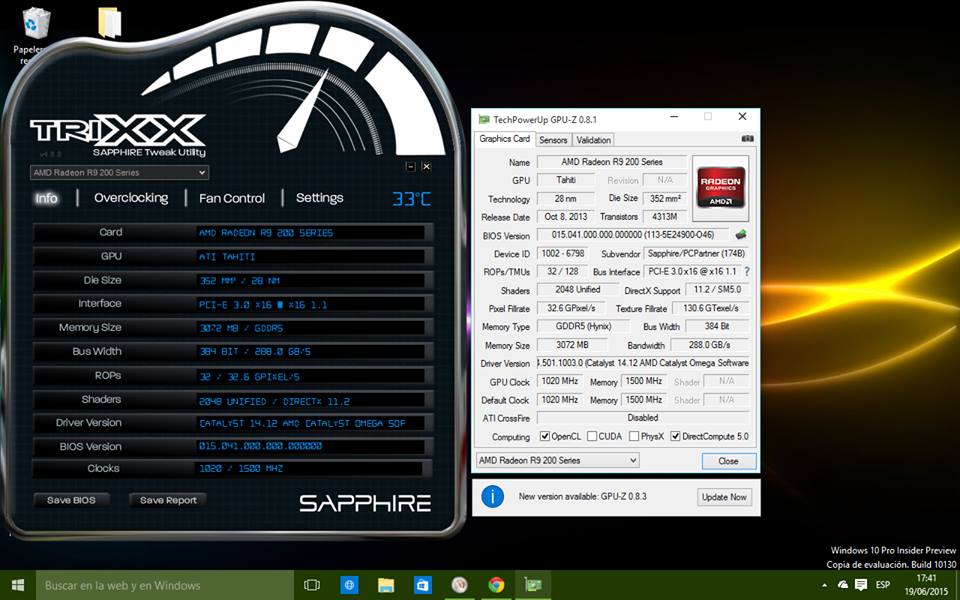
Task: Open the Fan Control tab
Action: coord(232,198)
